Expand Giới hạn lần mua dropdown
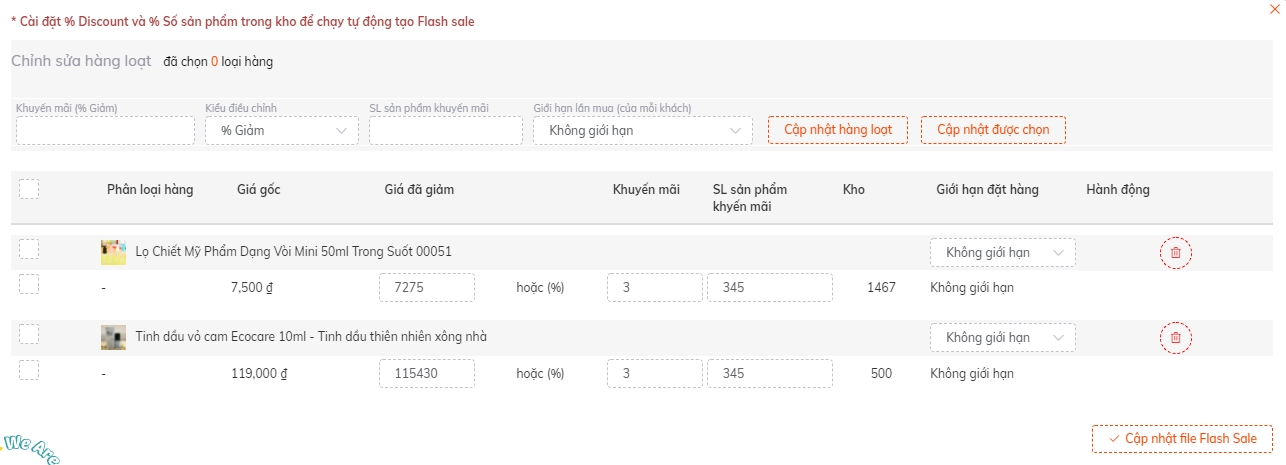The height and width of the screenshot is (465, 1286). click(643, 130)
